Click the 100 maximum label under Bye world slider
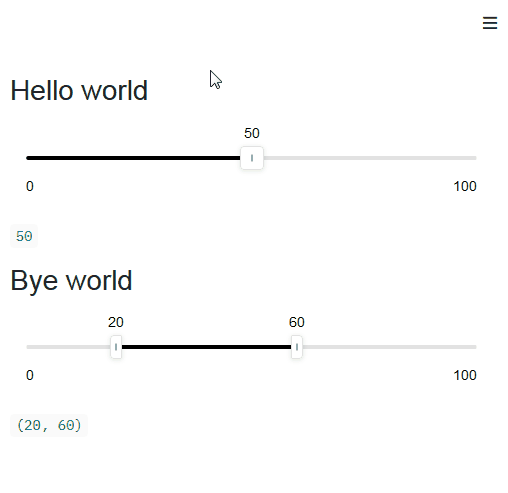Viewport: 508px width, 493px height. pyautogui.click(x=465, y=375)
